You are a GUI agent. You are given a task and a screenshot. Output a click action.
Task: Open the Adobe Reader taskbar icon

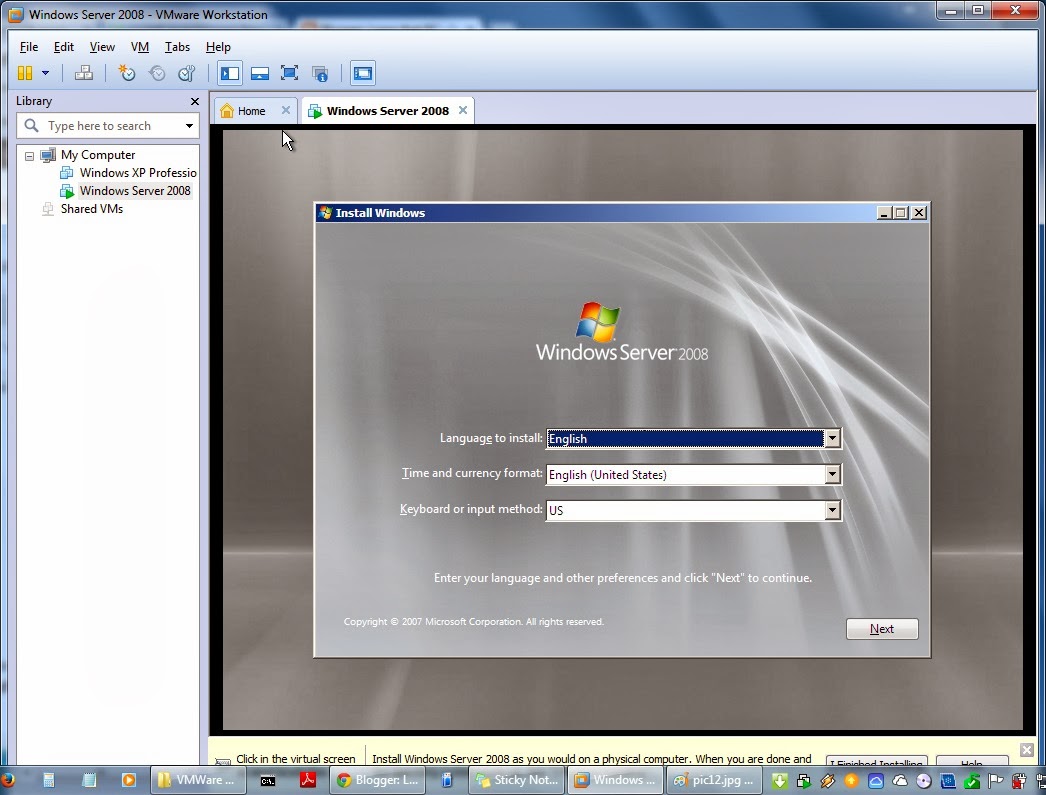(308, 780)
